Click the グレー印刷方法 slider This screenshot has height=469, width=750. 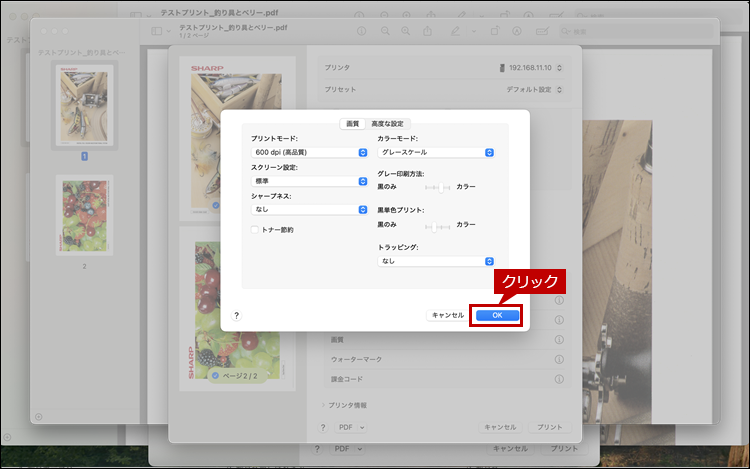[x=439, y=187]
